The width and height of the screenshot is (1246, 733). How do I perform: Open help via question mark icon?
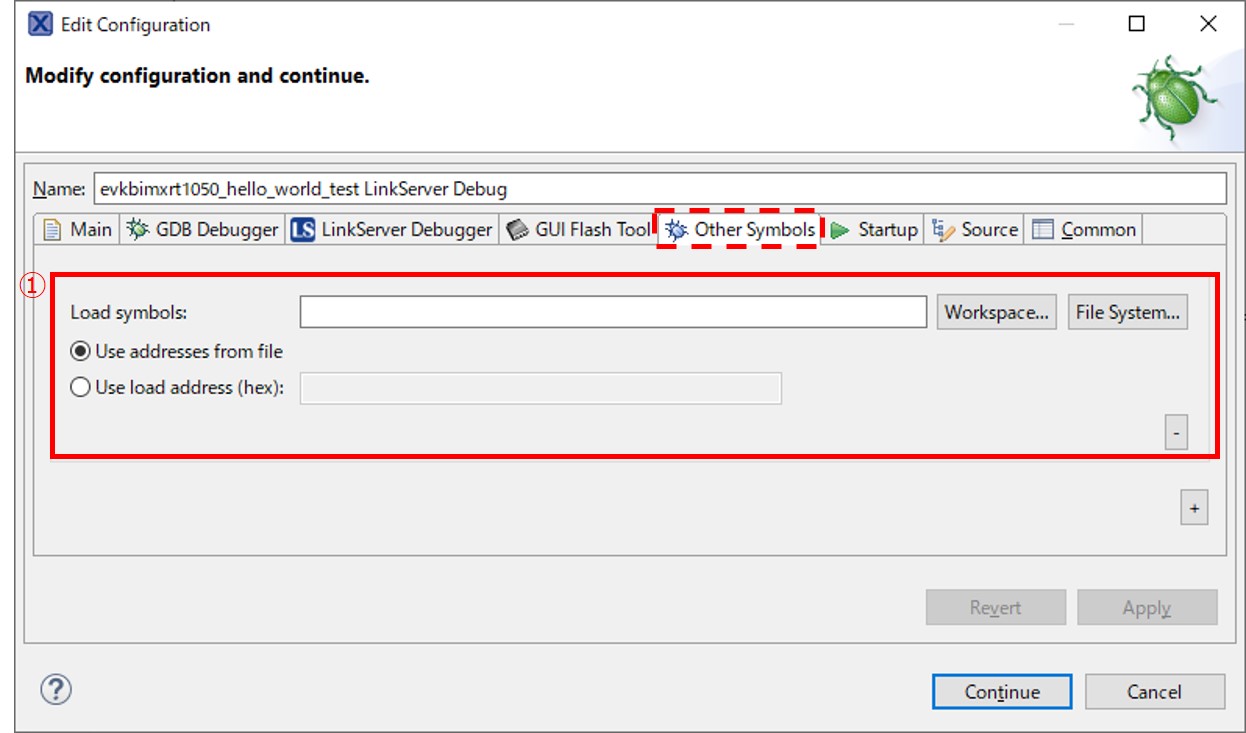(56, 689)
